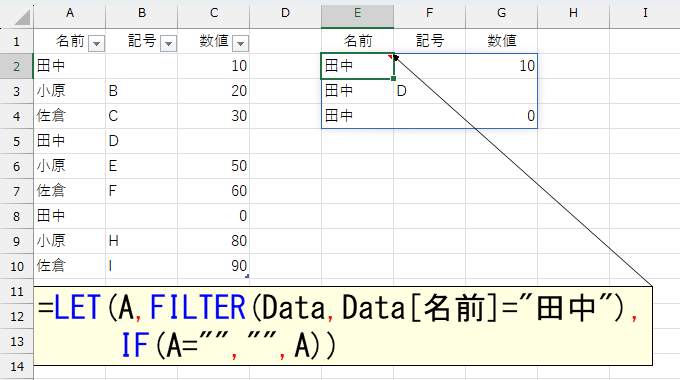The width and height of the screenshot is (680, 380).
Task: Open the 名前 filter dropdown
Action: (96, 43)
